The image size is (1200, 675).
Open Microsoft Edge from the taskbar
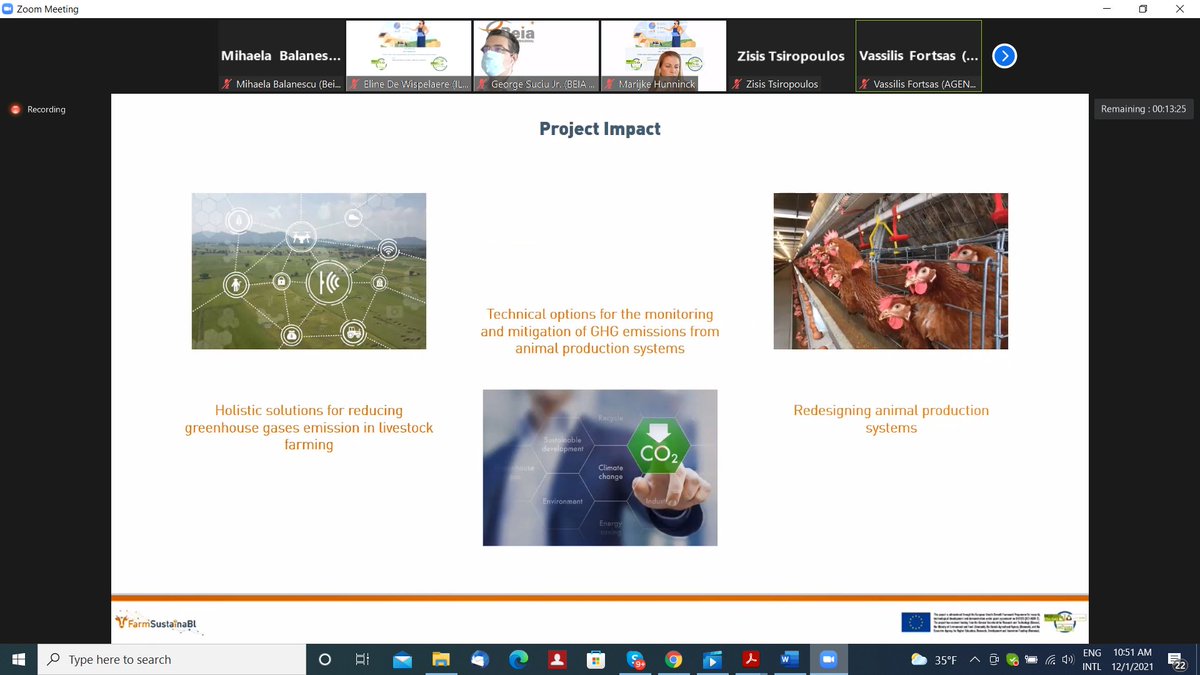tap(518, 659)
